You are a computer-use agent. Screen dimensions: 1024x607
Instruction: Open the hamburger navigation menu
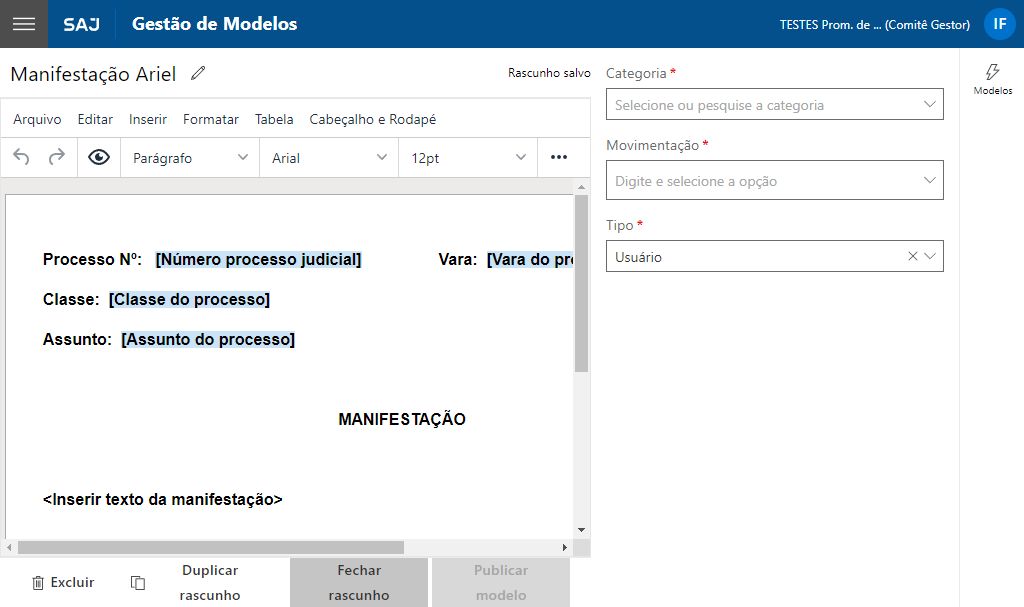(24, 24)
